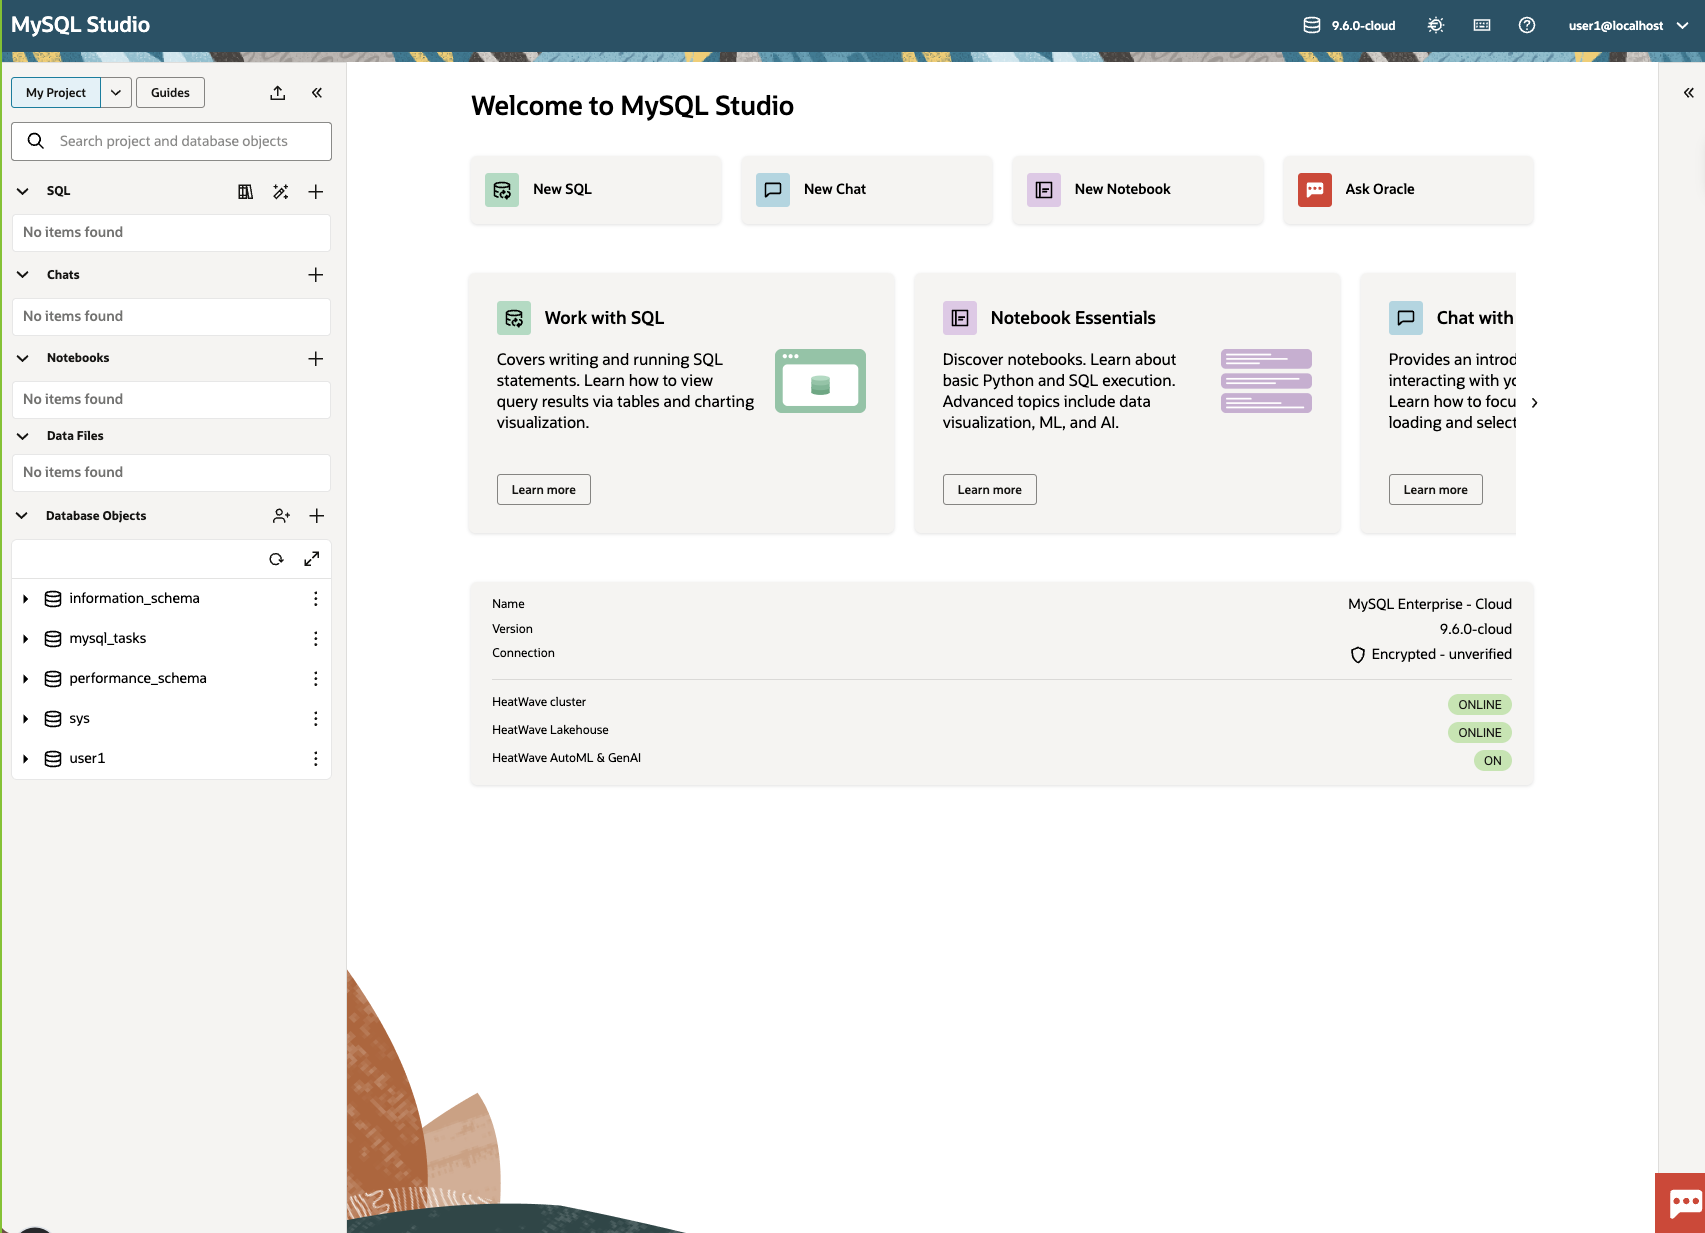Click the search magnifier icon
Viewport: 1705px width, 1233px height.
tap(36, 141)
